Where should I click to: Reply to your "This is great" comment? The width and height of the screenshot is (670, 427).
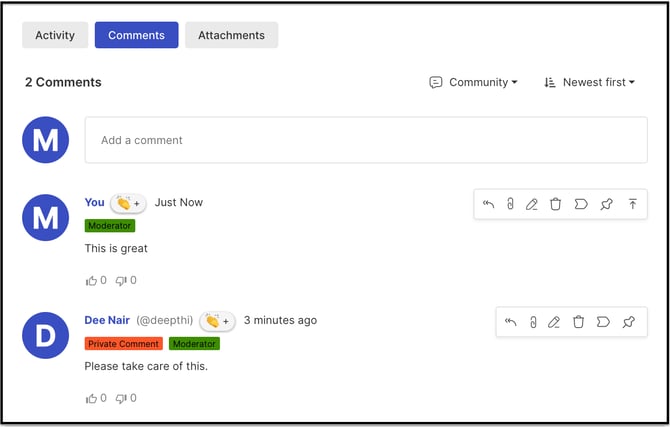pos(488,204)
